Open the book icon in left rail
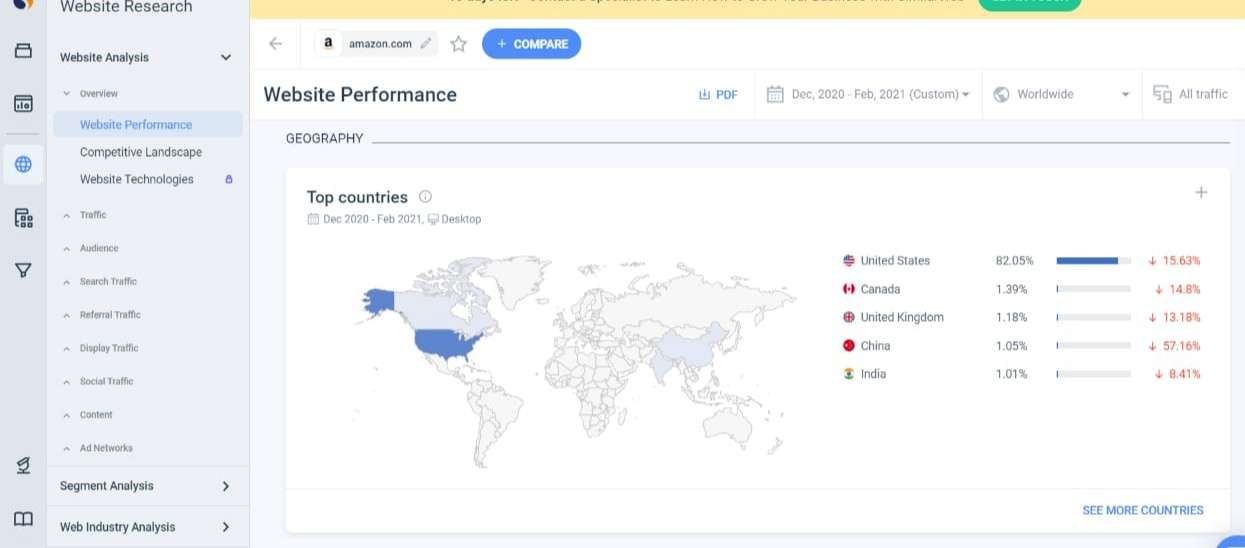Viewport: 1245px width, 548px height. coord(23,519)
